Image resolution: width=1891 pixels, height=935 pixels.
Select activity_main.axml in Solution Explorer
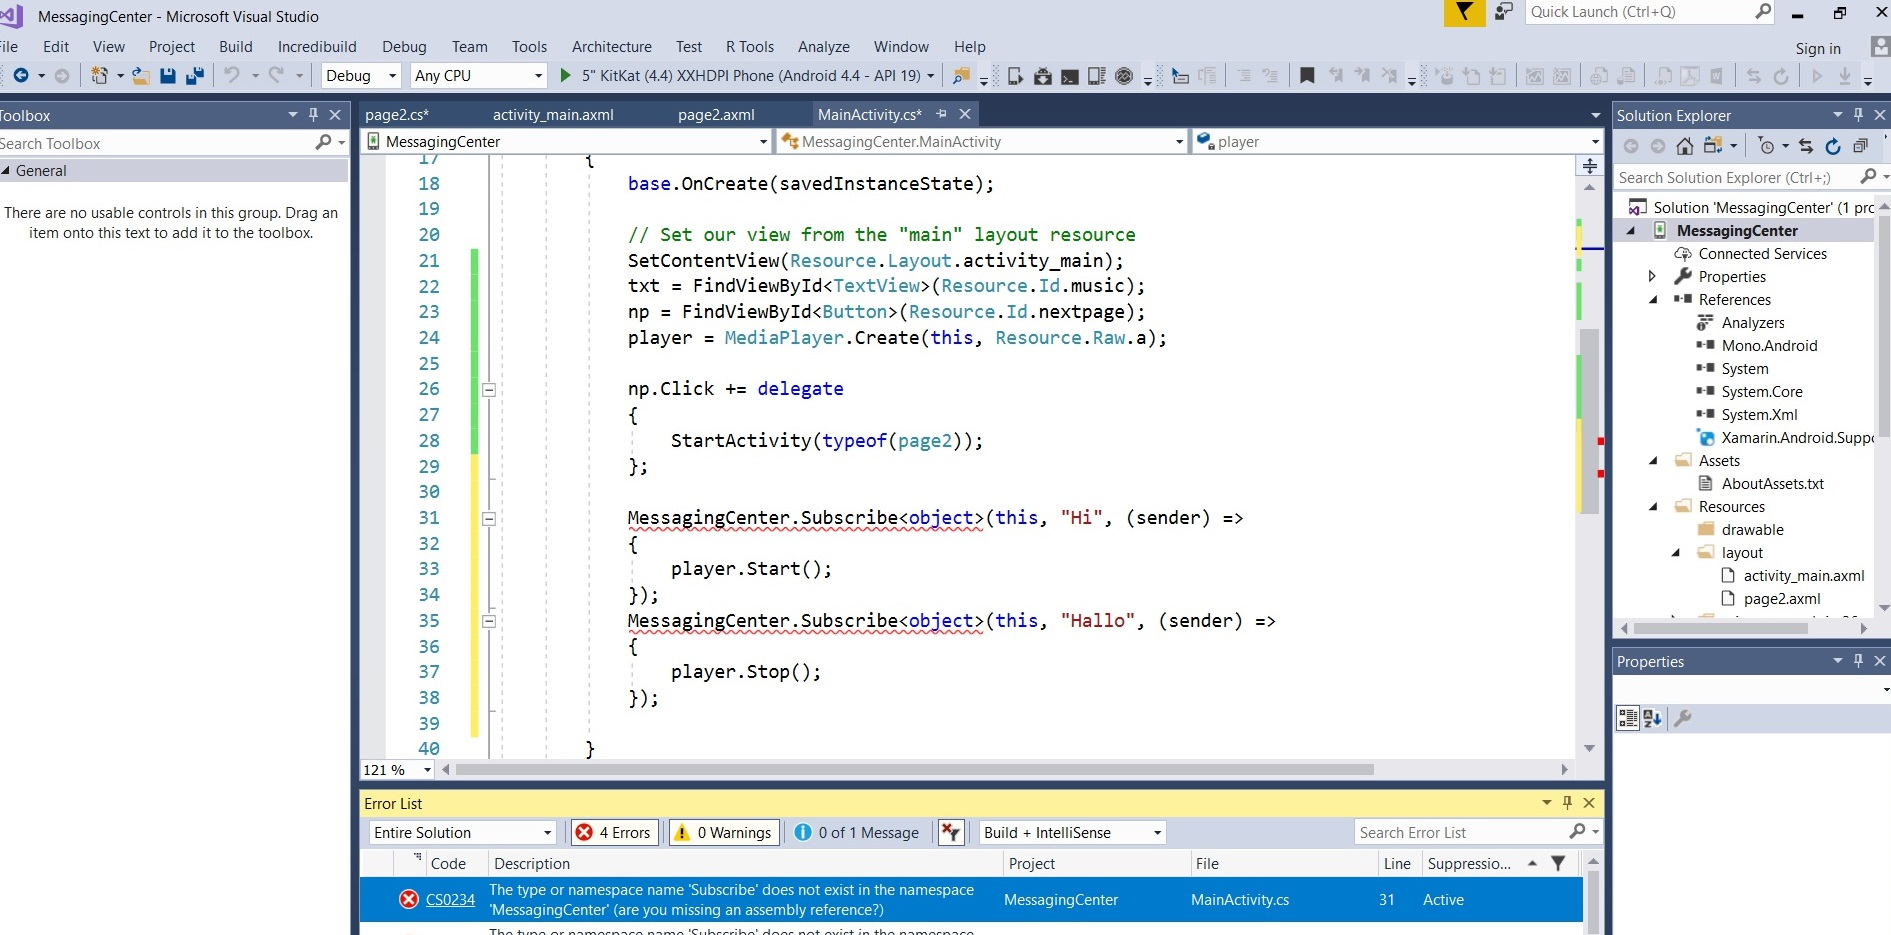[1803, 575]
